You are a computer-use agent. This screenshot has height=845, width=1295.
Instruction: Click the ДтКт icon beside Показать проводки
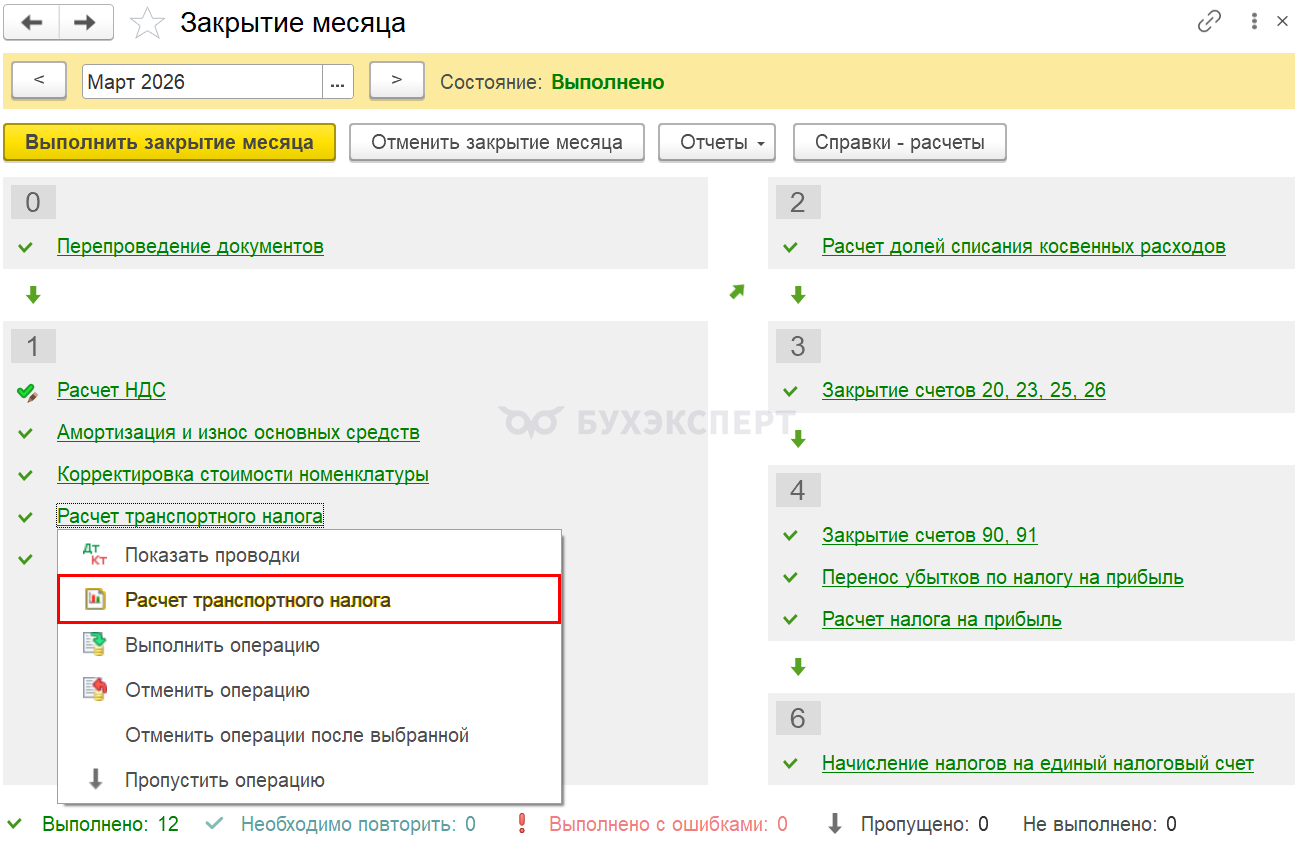click(95, 555)
